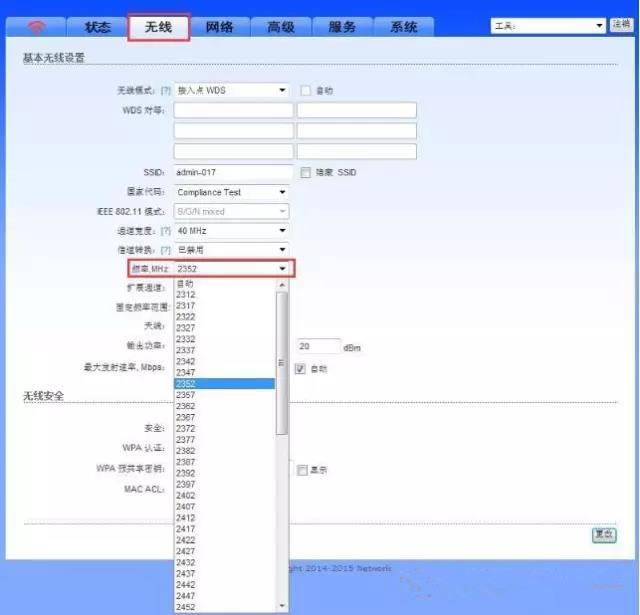This screenshot has height=615, width=640.
Task: Select frequency 2372 in the list
Action: click(x=224, y=429)
